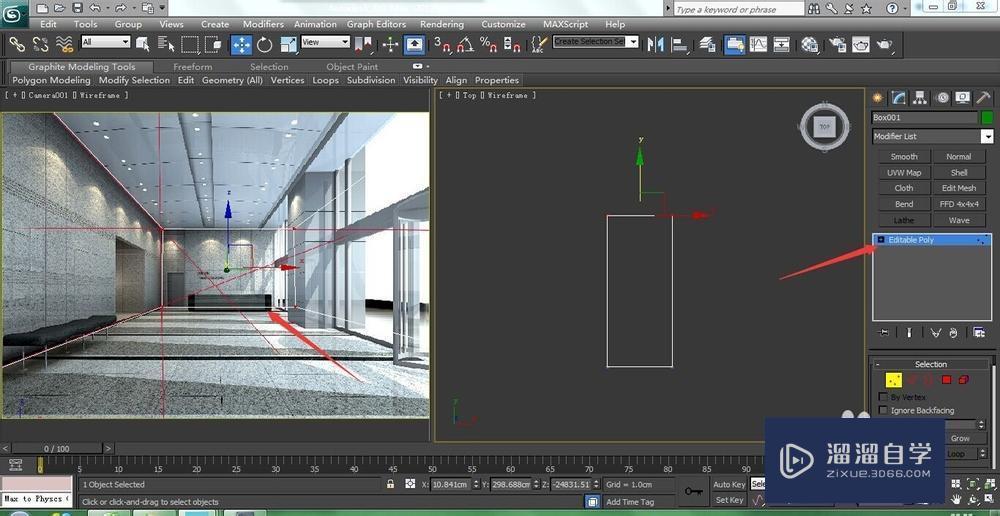
Task: Open the Modifiers menu
Action: (x=263, y=24)
